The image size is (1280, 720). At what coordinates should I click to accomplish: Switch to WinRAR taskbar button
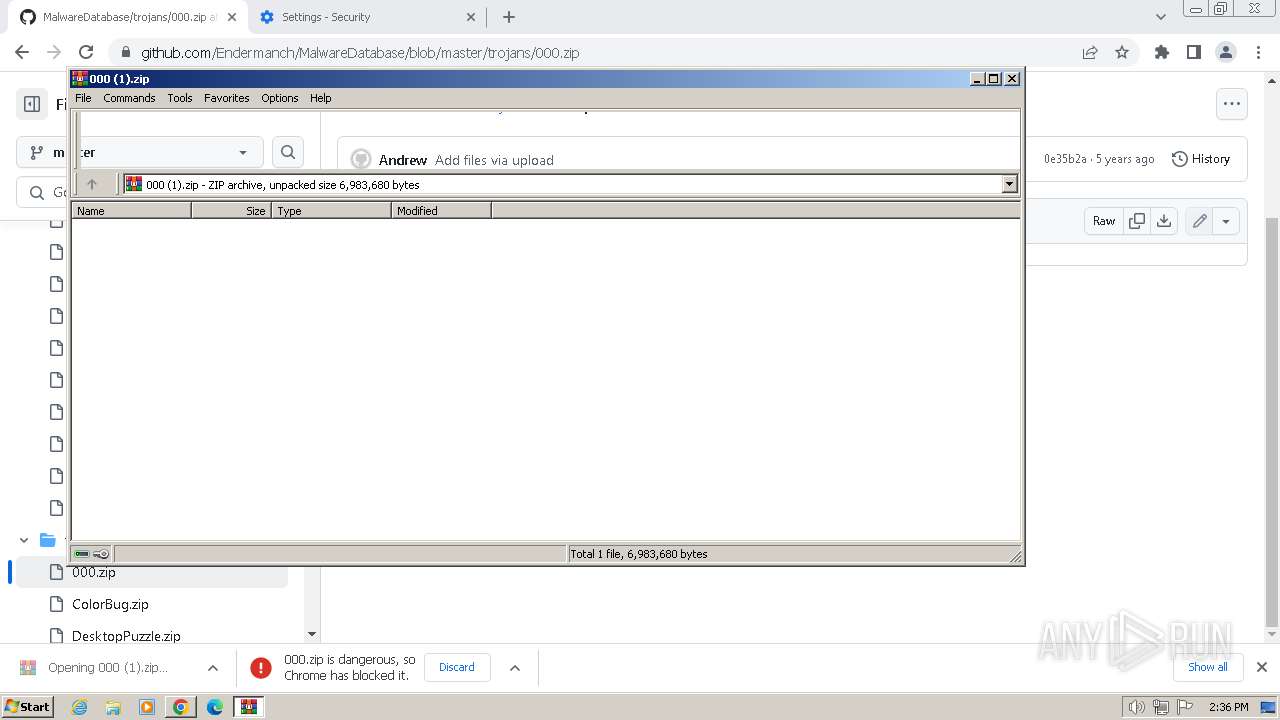[x=249, y=707]
